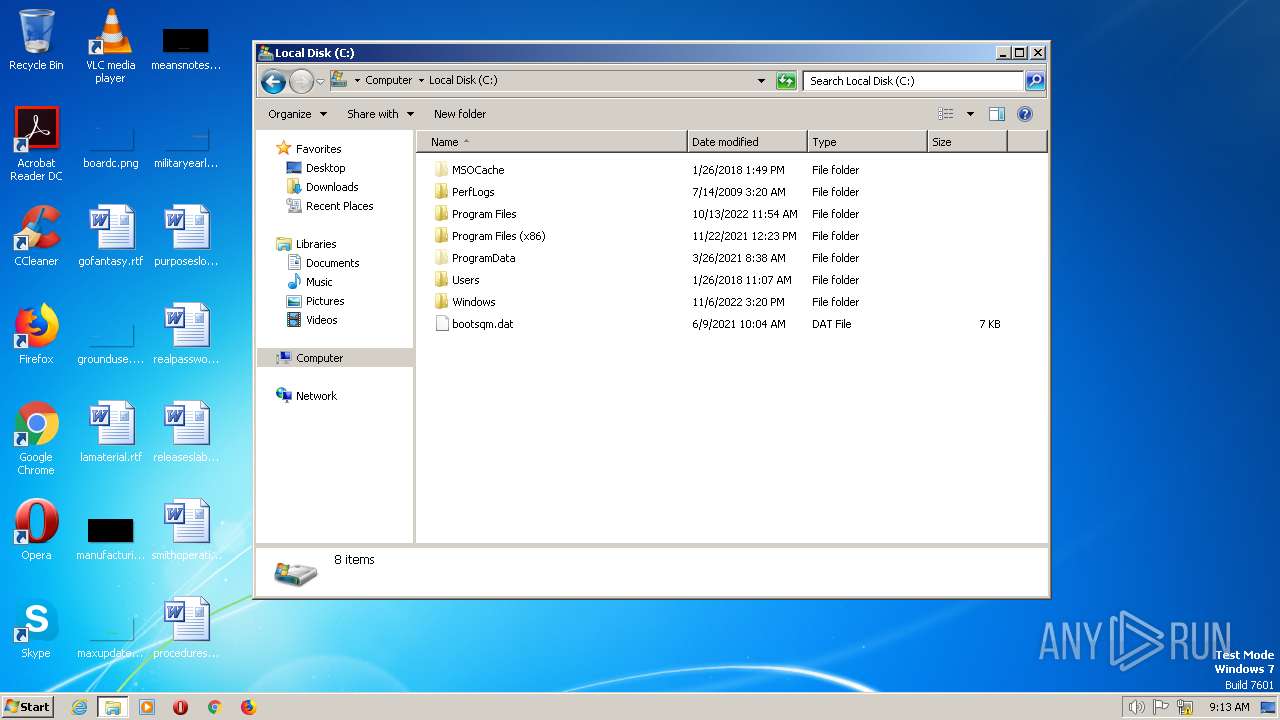Open Action Center flag tray icon
This screenshot has width=1280, height=720.
click(x=1162, y=707)
